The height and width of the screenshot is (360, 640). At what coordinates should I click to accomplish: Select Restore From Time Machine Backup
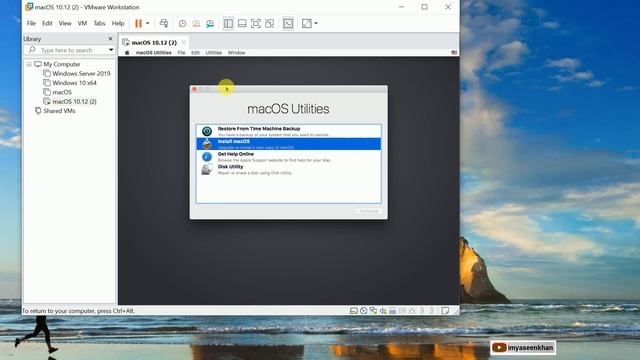coord(289,131)
